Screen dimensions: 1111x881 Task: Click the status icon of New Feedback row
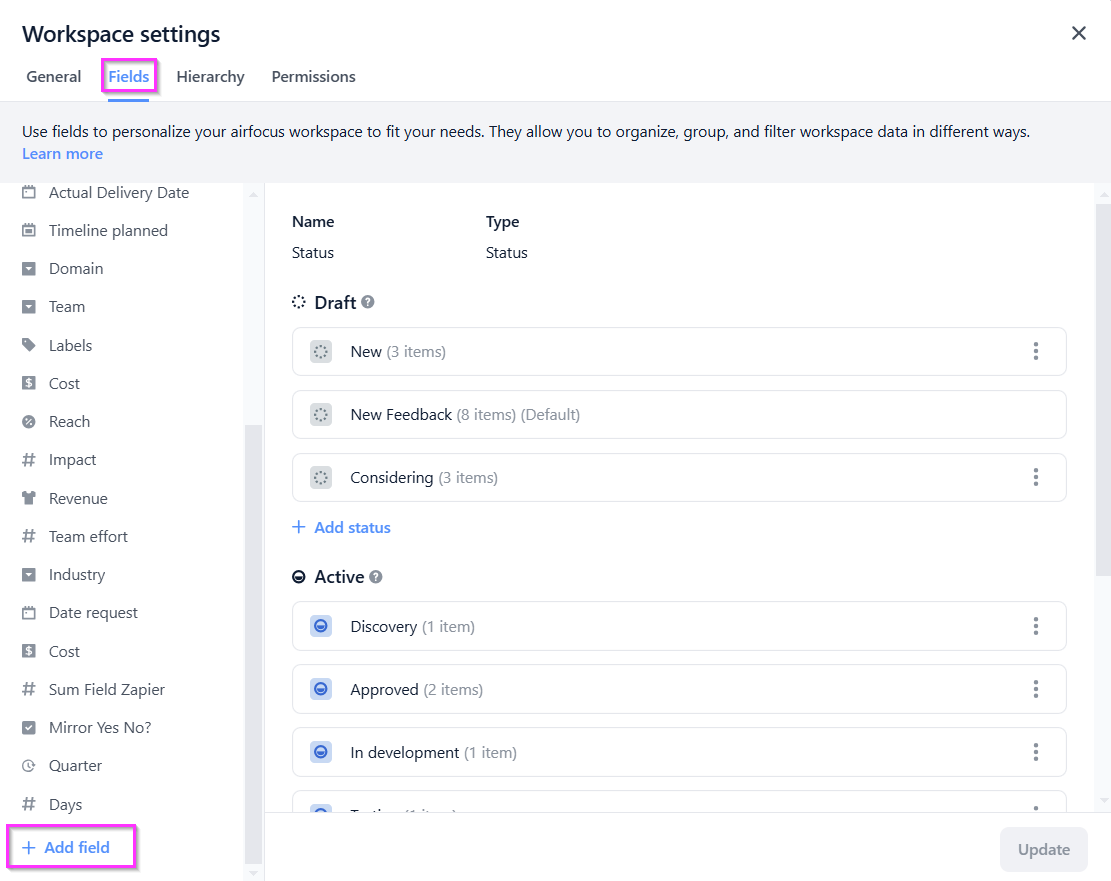321,415
